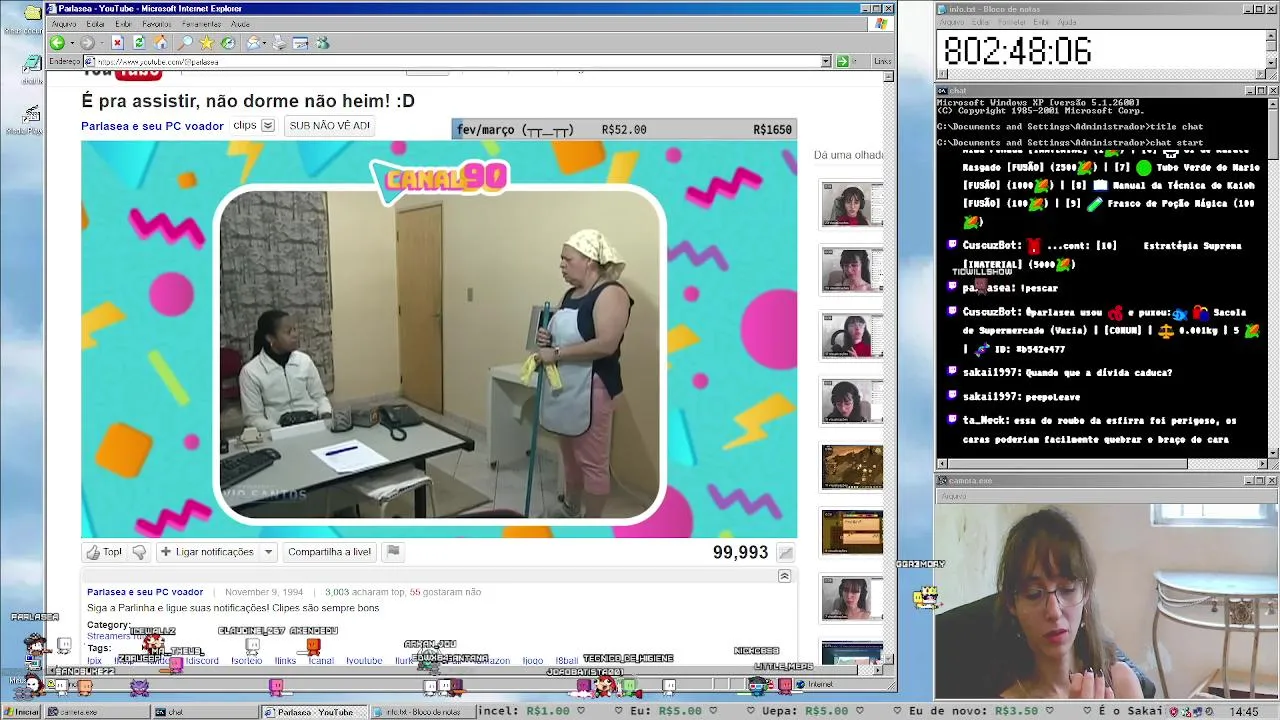Viewport: 1280px width, 720px height.
Task: Expand the Ligar notificações dropdown arrow
Action: pos(268,552)
